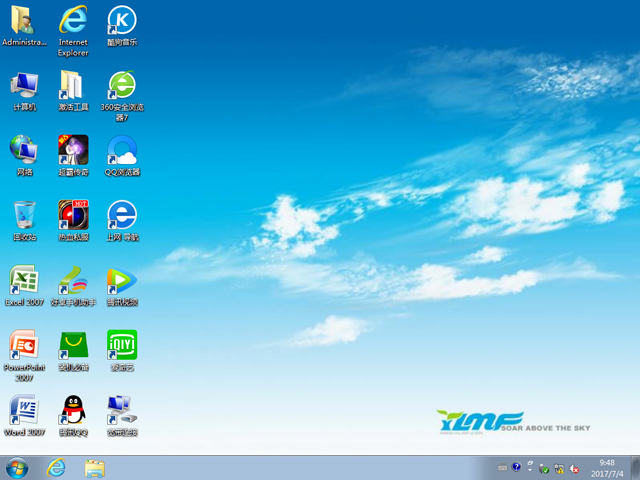Click the network warning tray icon
The width and height of the screenshot is (640, 480).
pos(560,467)
